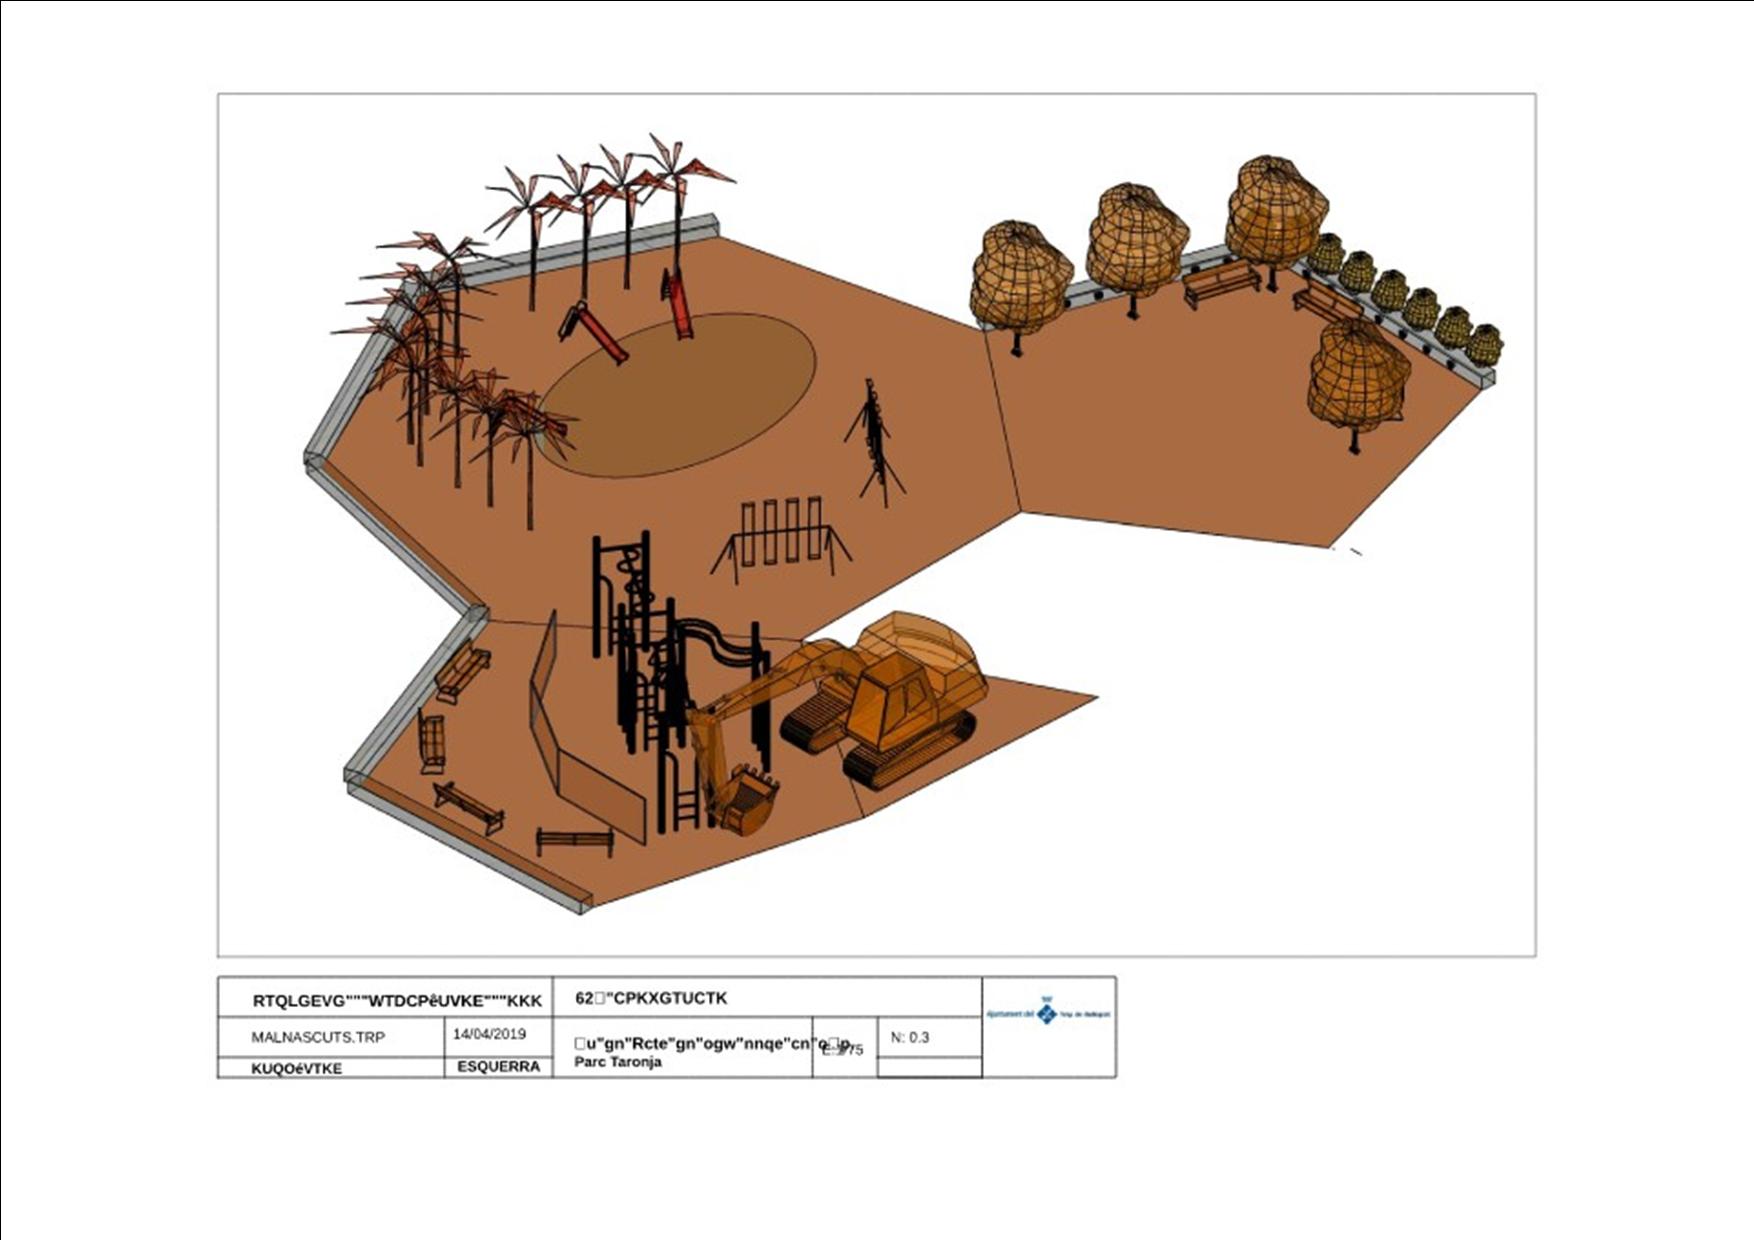1754x1240 pixels.
Task: Click the excavator's tracked undercarriage
Action: pos(908,750)
